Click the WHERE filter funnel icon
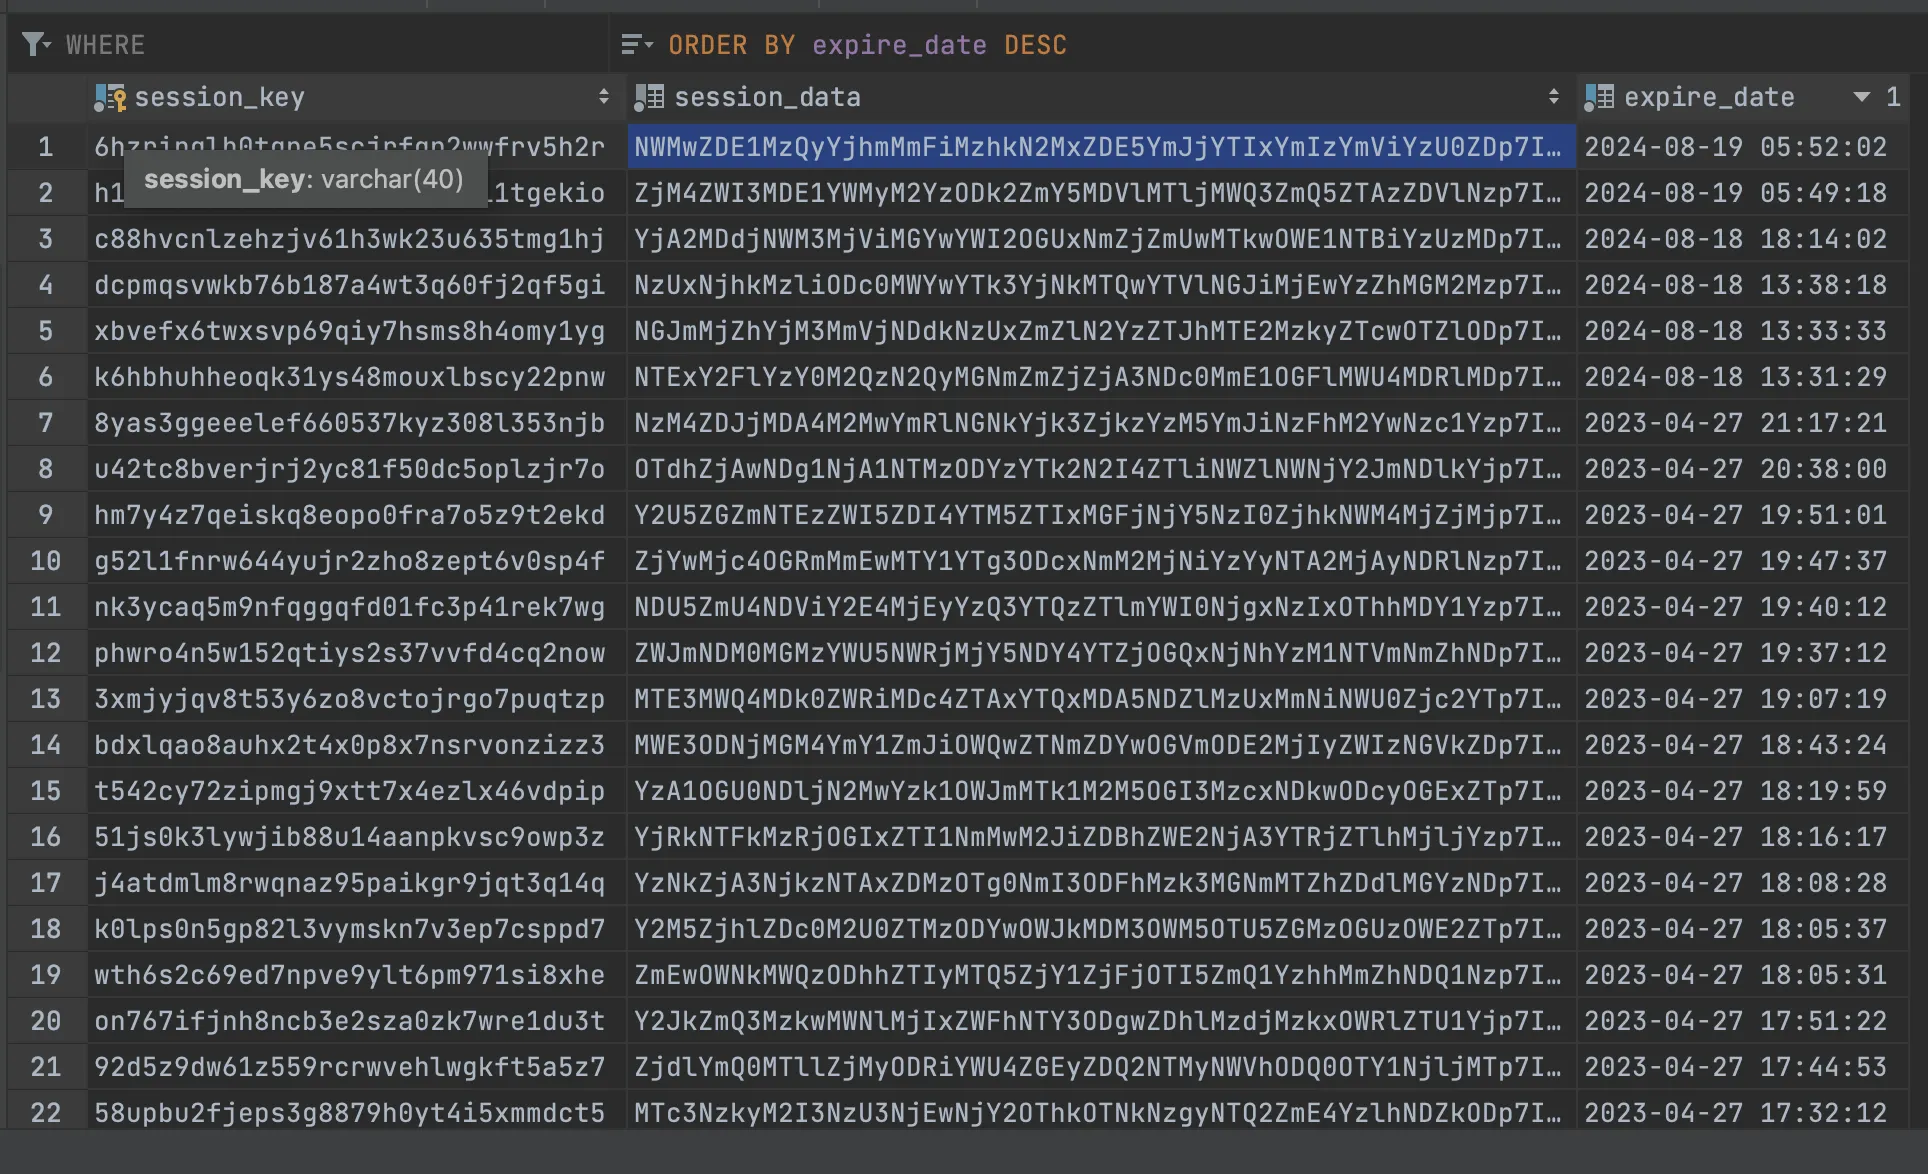This screenshot has height=1174, width=1928. pos(34,45)
